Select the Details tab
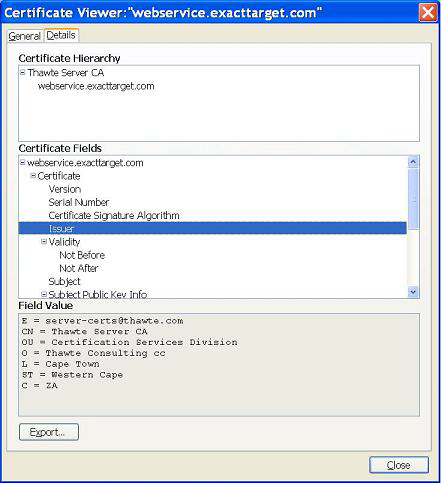 point(61,35)
